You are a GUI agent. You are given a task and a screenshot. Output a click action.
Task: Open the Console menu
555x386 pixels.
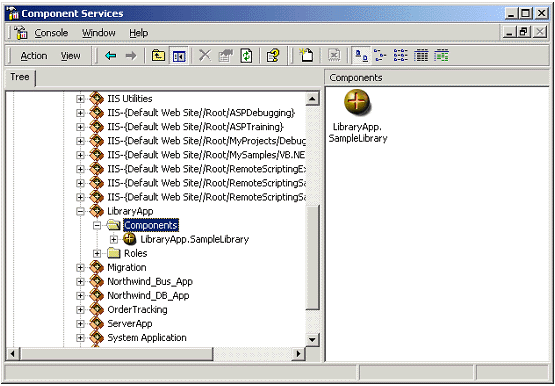(x=51, y=33)
